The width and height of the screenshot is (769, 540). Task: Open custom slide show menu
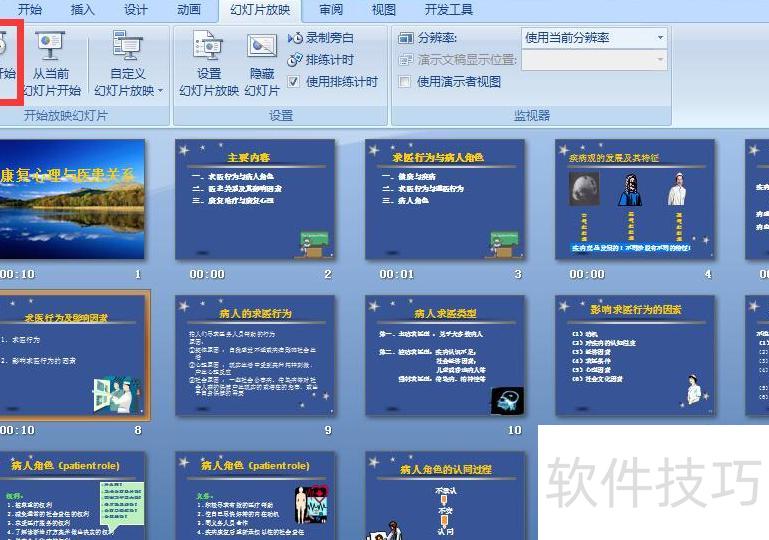click(x=129, y=72)
